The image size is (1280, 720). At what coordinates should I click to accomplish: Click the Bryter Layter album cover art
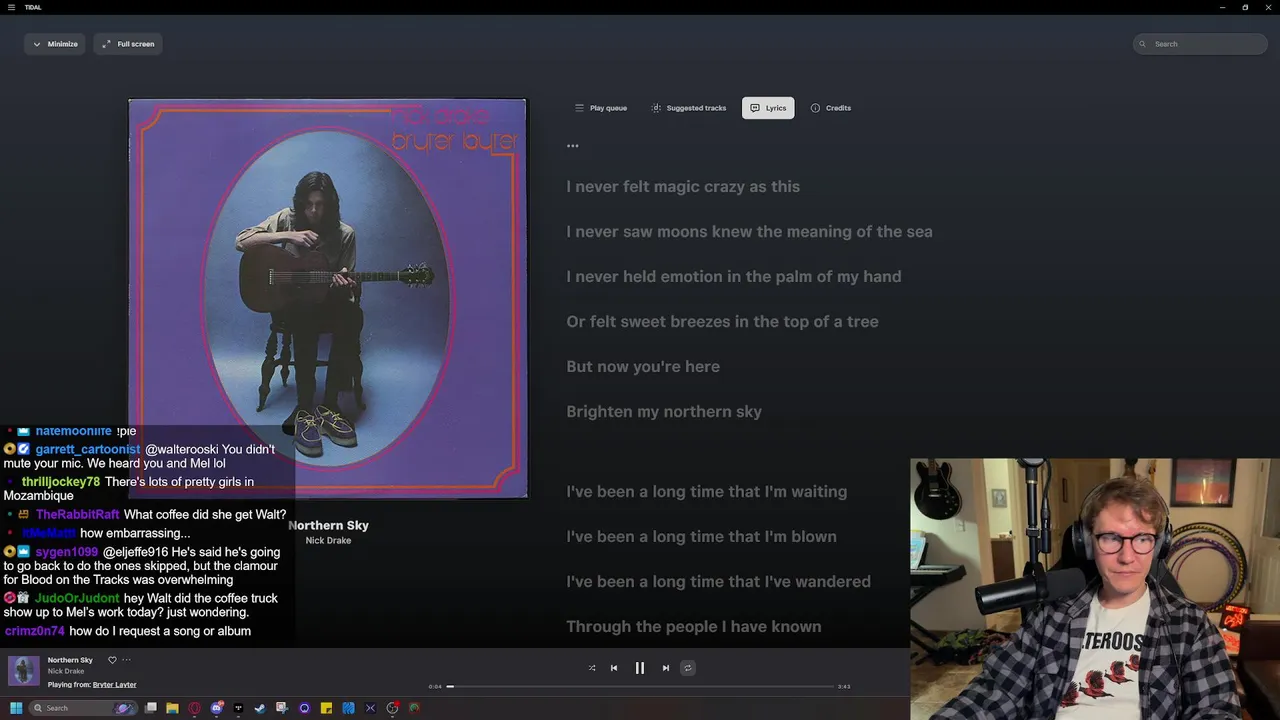click(327, 298)
